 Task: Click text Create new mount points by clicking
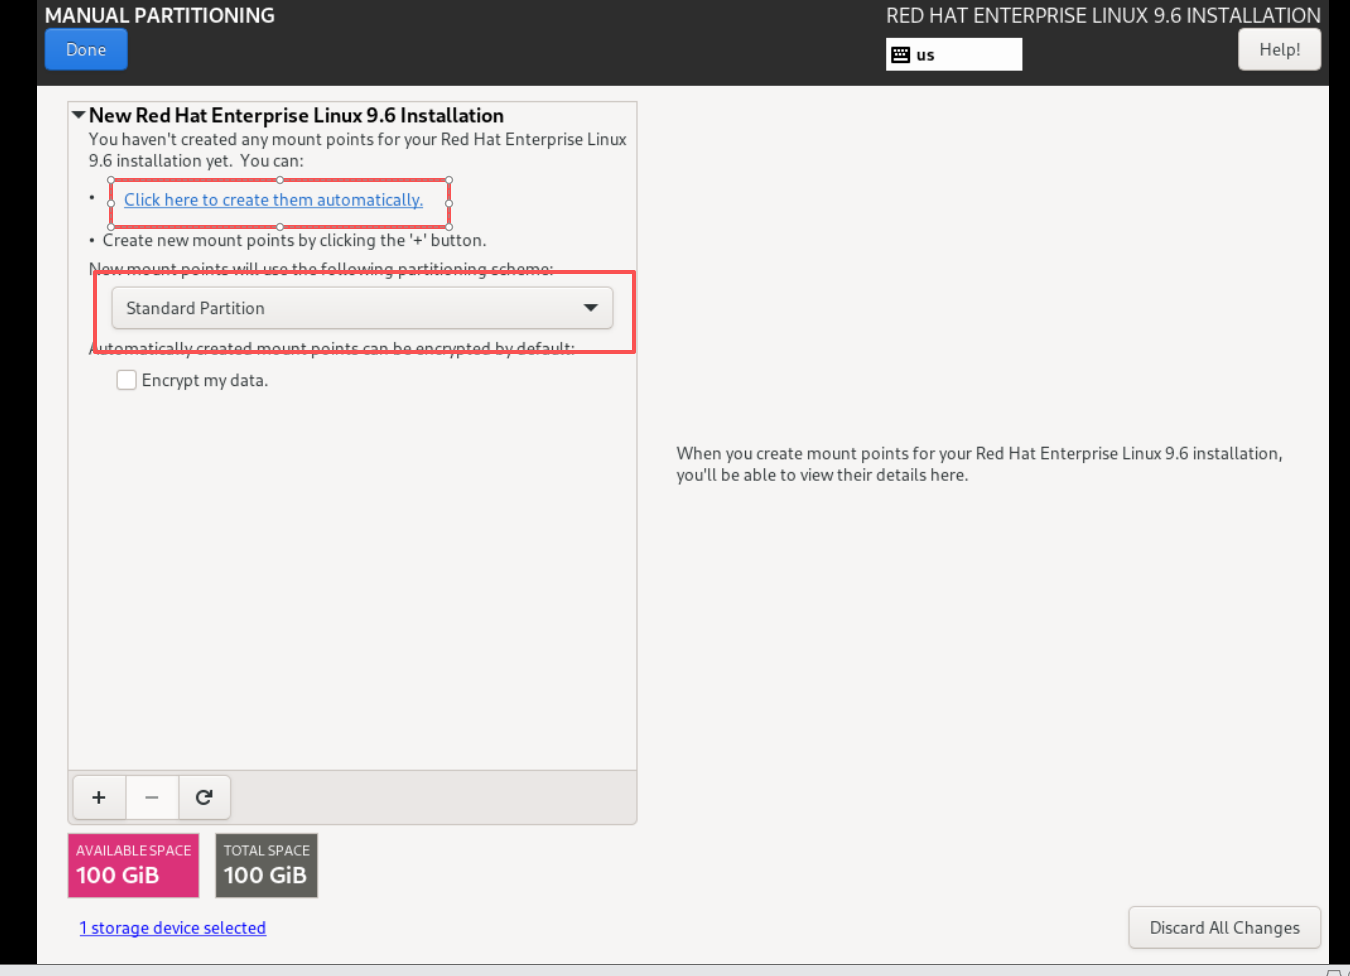tap(294, 240)
